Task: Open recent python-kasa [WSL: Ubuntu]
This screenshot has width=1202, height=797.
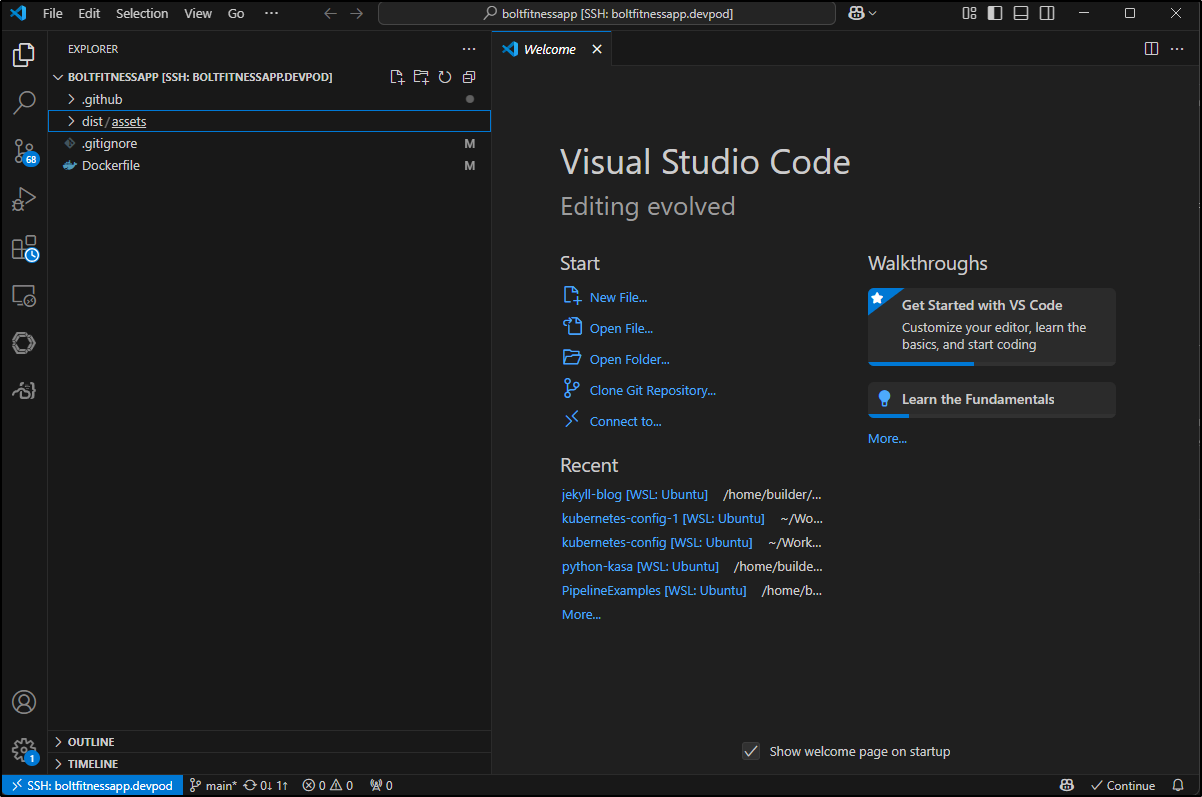Action: tap(640, 567)
